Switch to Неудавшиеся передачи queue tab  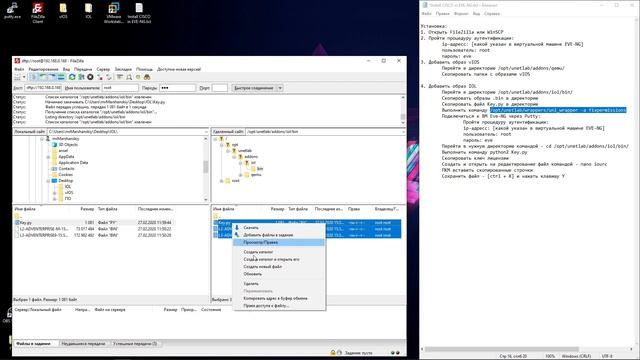pos(83,344)
